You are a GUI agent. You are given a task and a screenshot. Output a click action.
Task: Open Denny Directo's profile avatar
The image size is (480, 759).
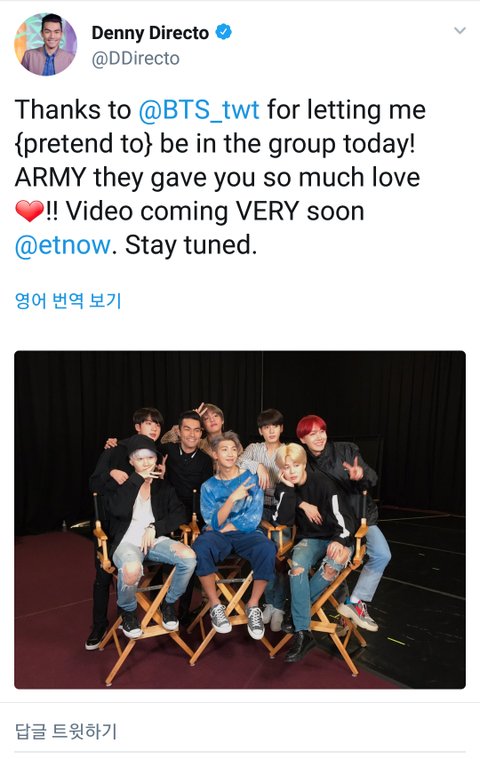(45, 45)
